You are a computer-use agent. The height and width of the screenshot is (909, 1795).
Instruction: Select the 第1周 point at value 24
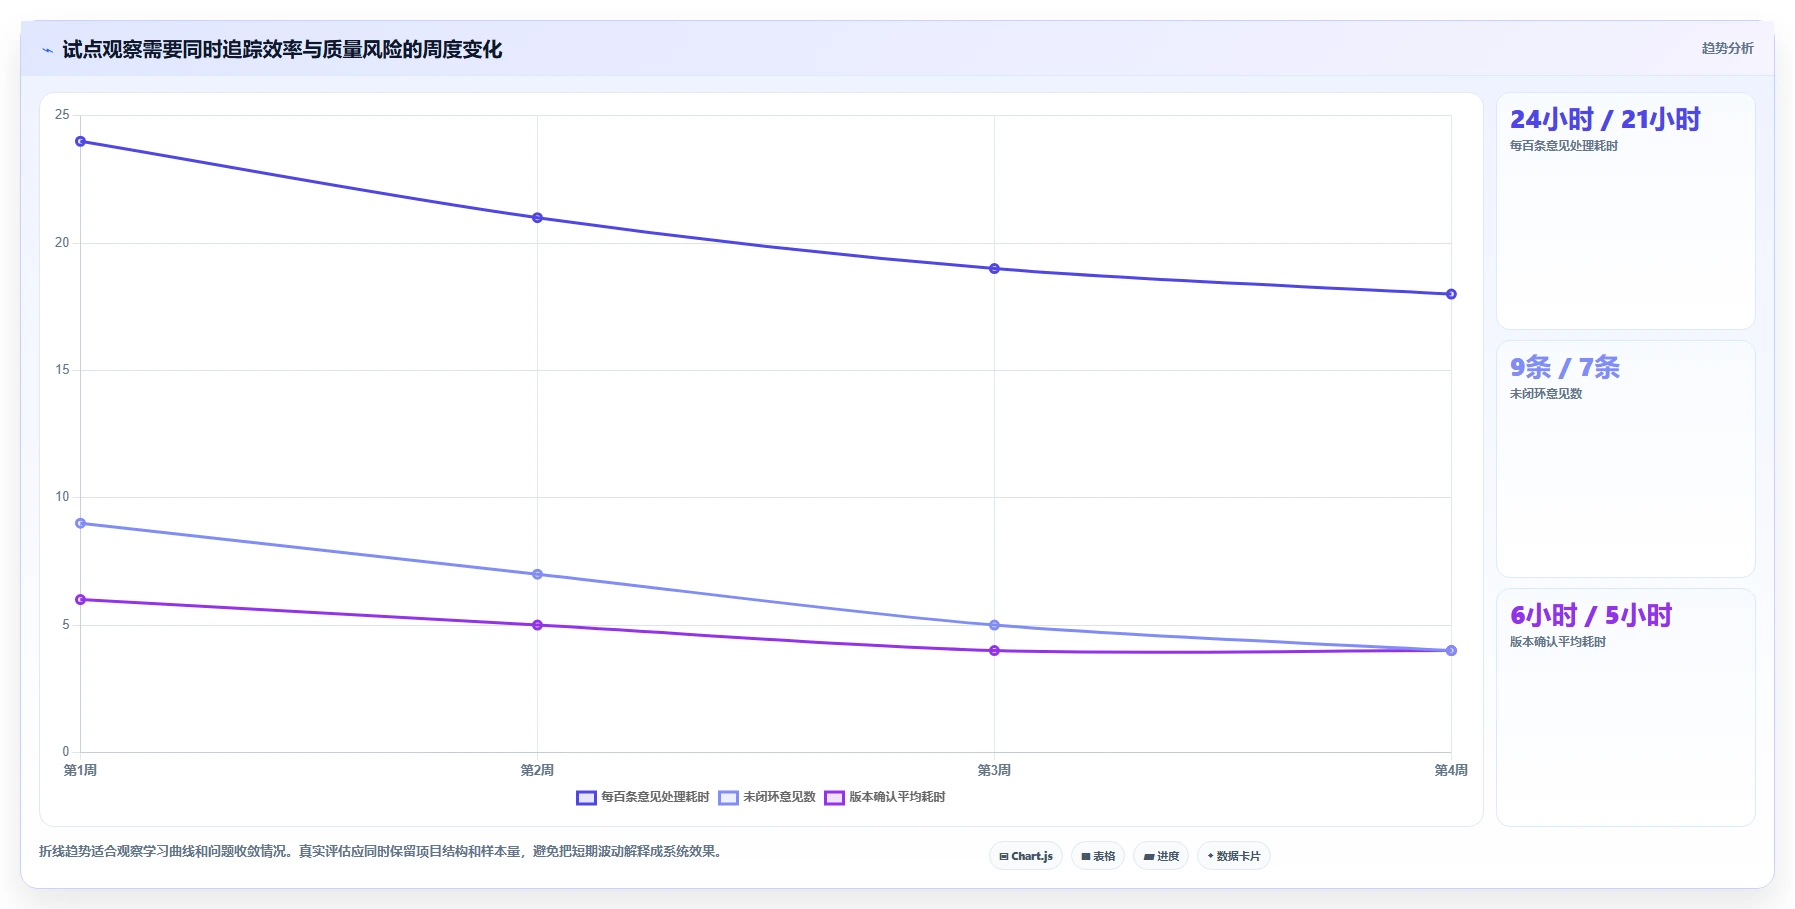(80, 141)
